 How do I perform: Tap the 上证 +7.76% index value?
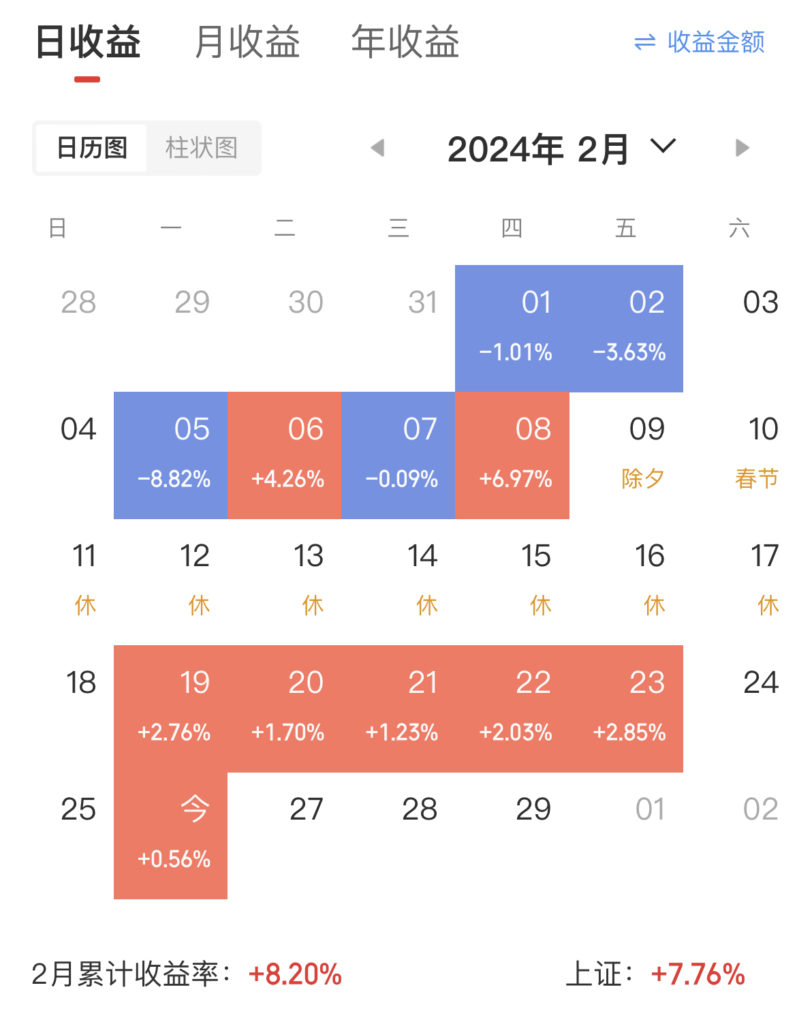[698, 974]
